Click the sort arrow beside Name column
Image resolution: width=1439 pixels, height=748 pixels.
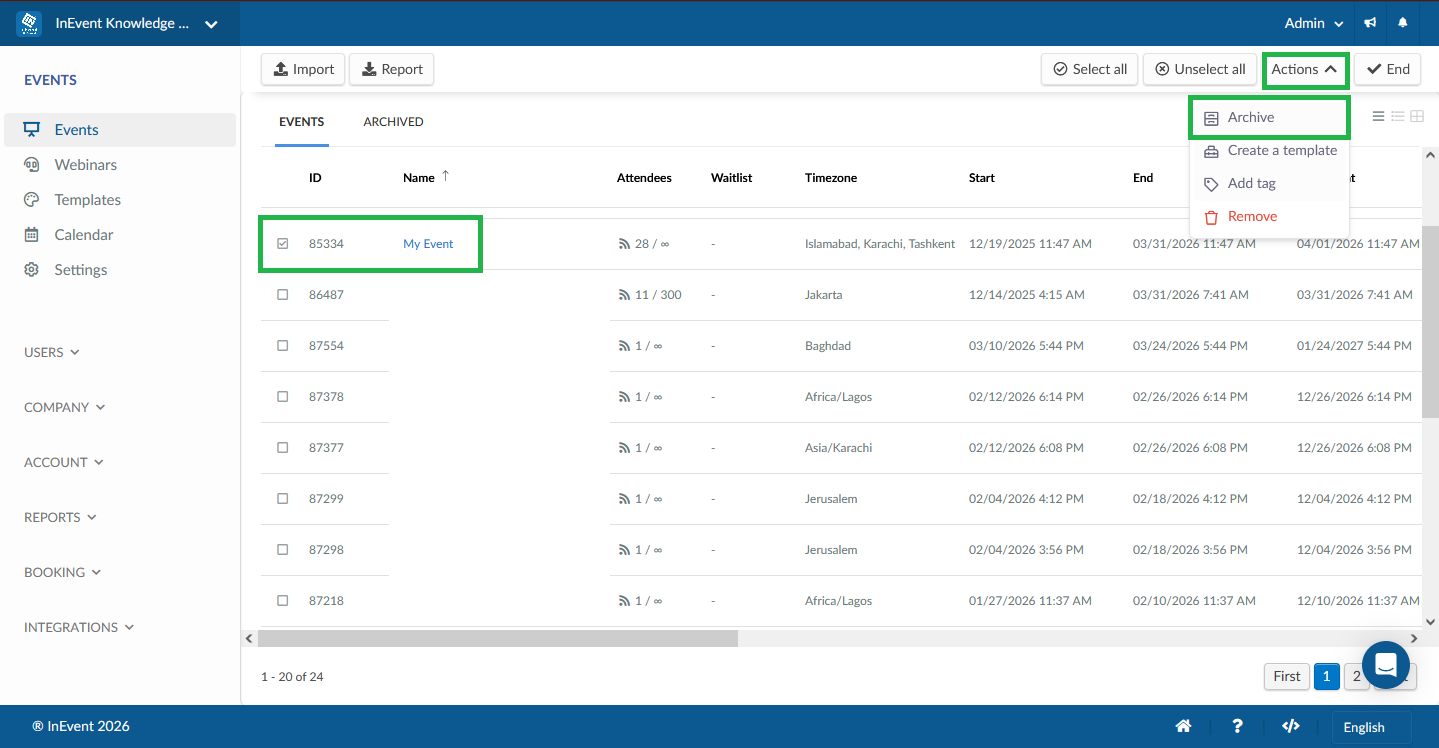tap(446, 177)
